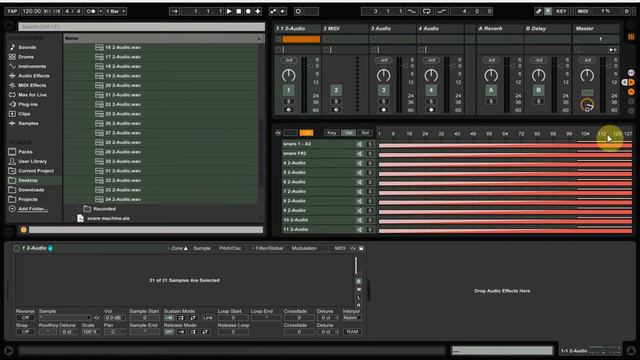Open Downloads folder place
Viewport: 640px width, 360px height.
coord(31,190)
